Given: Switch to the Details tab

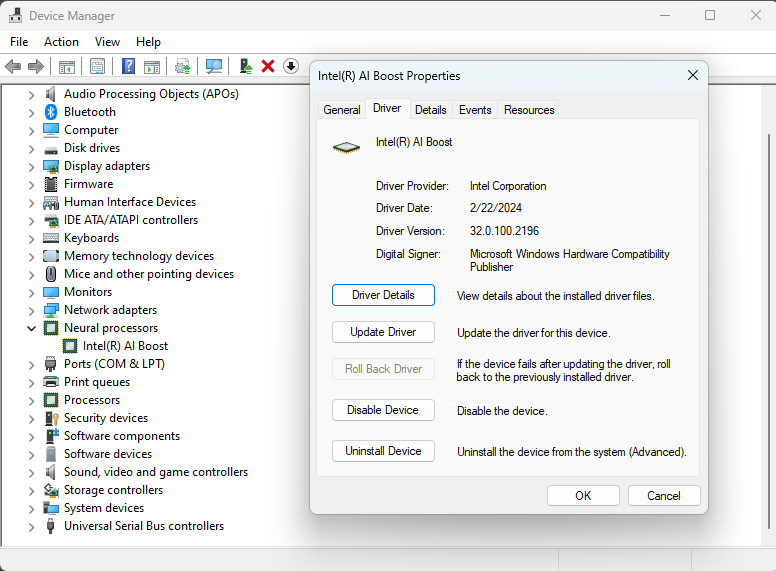Looking at the screenshot, I should point(431,110).
